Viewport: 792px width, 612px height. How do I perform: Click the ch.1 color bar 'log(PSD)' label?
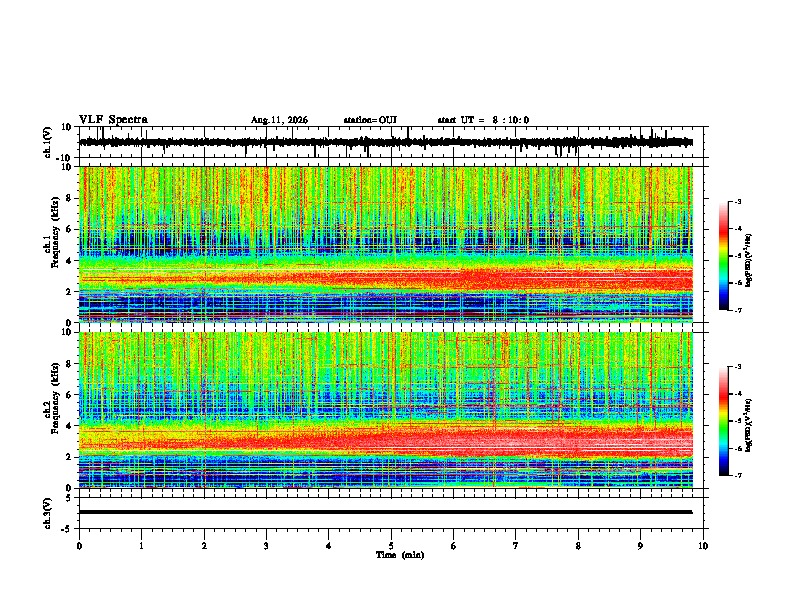click(748, 261)
